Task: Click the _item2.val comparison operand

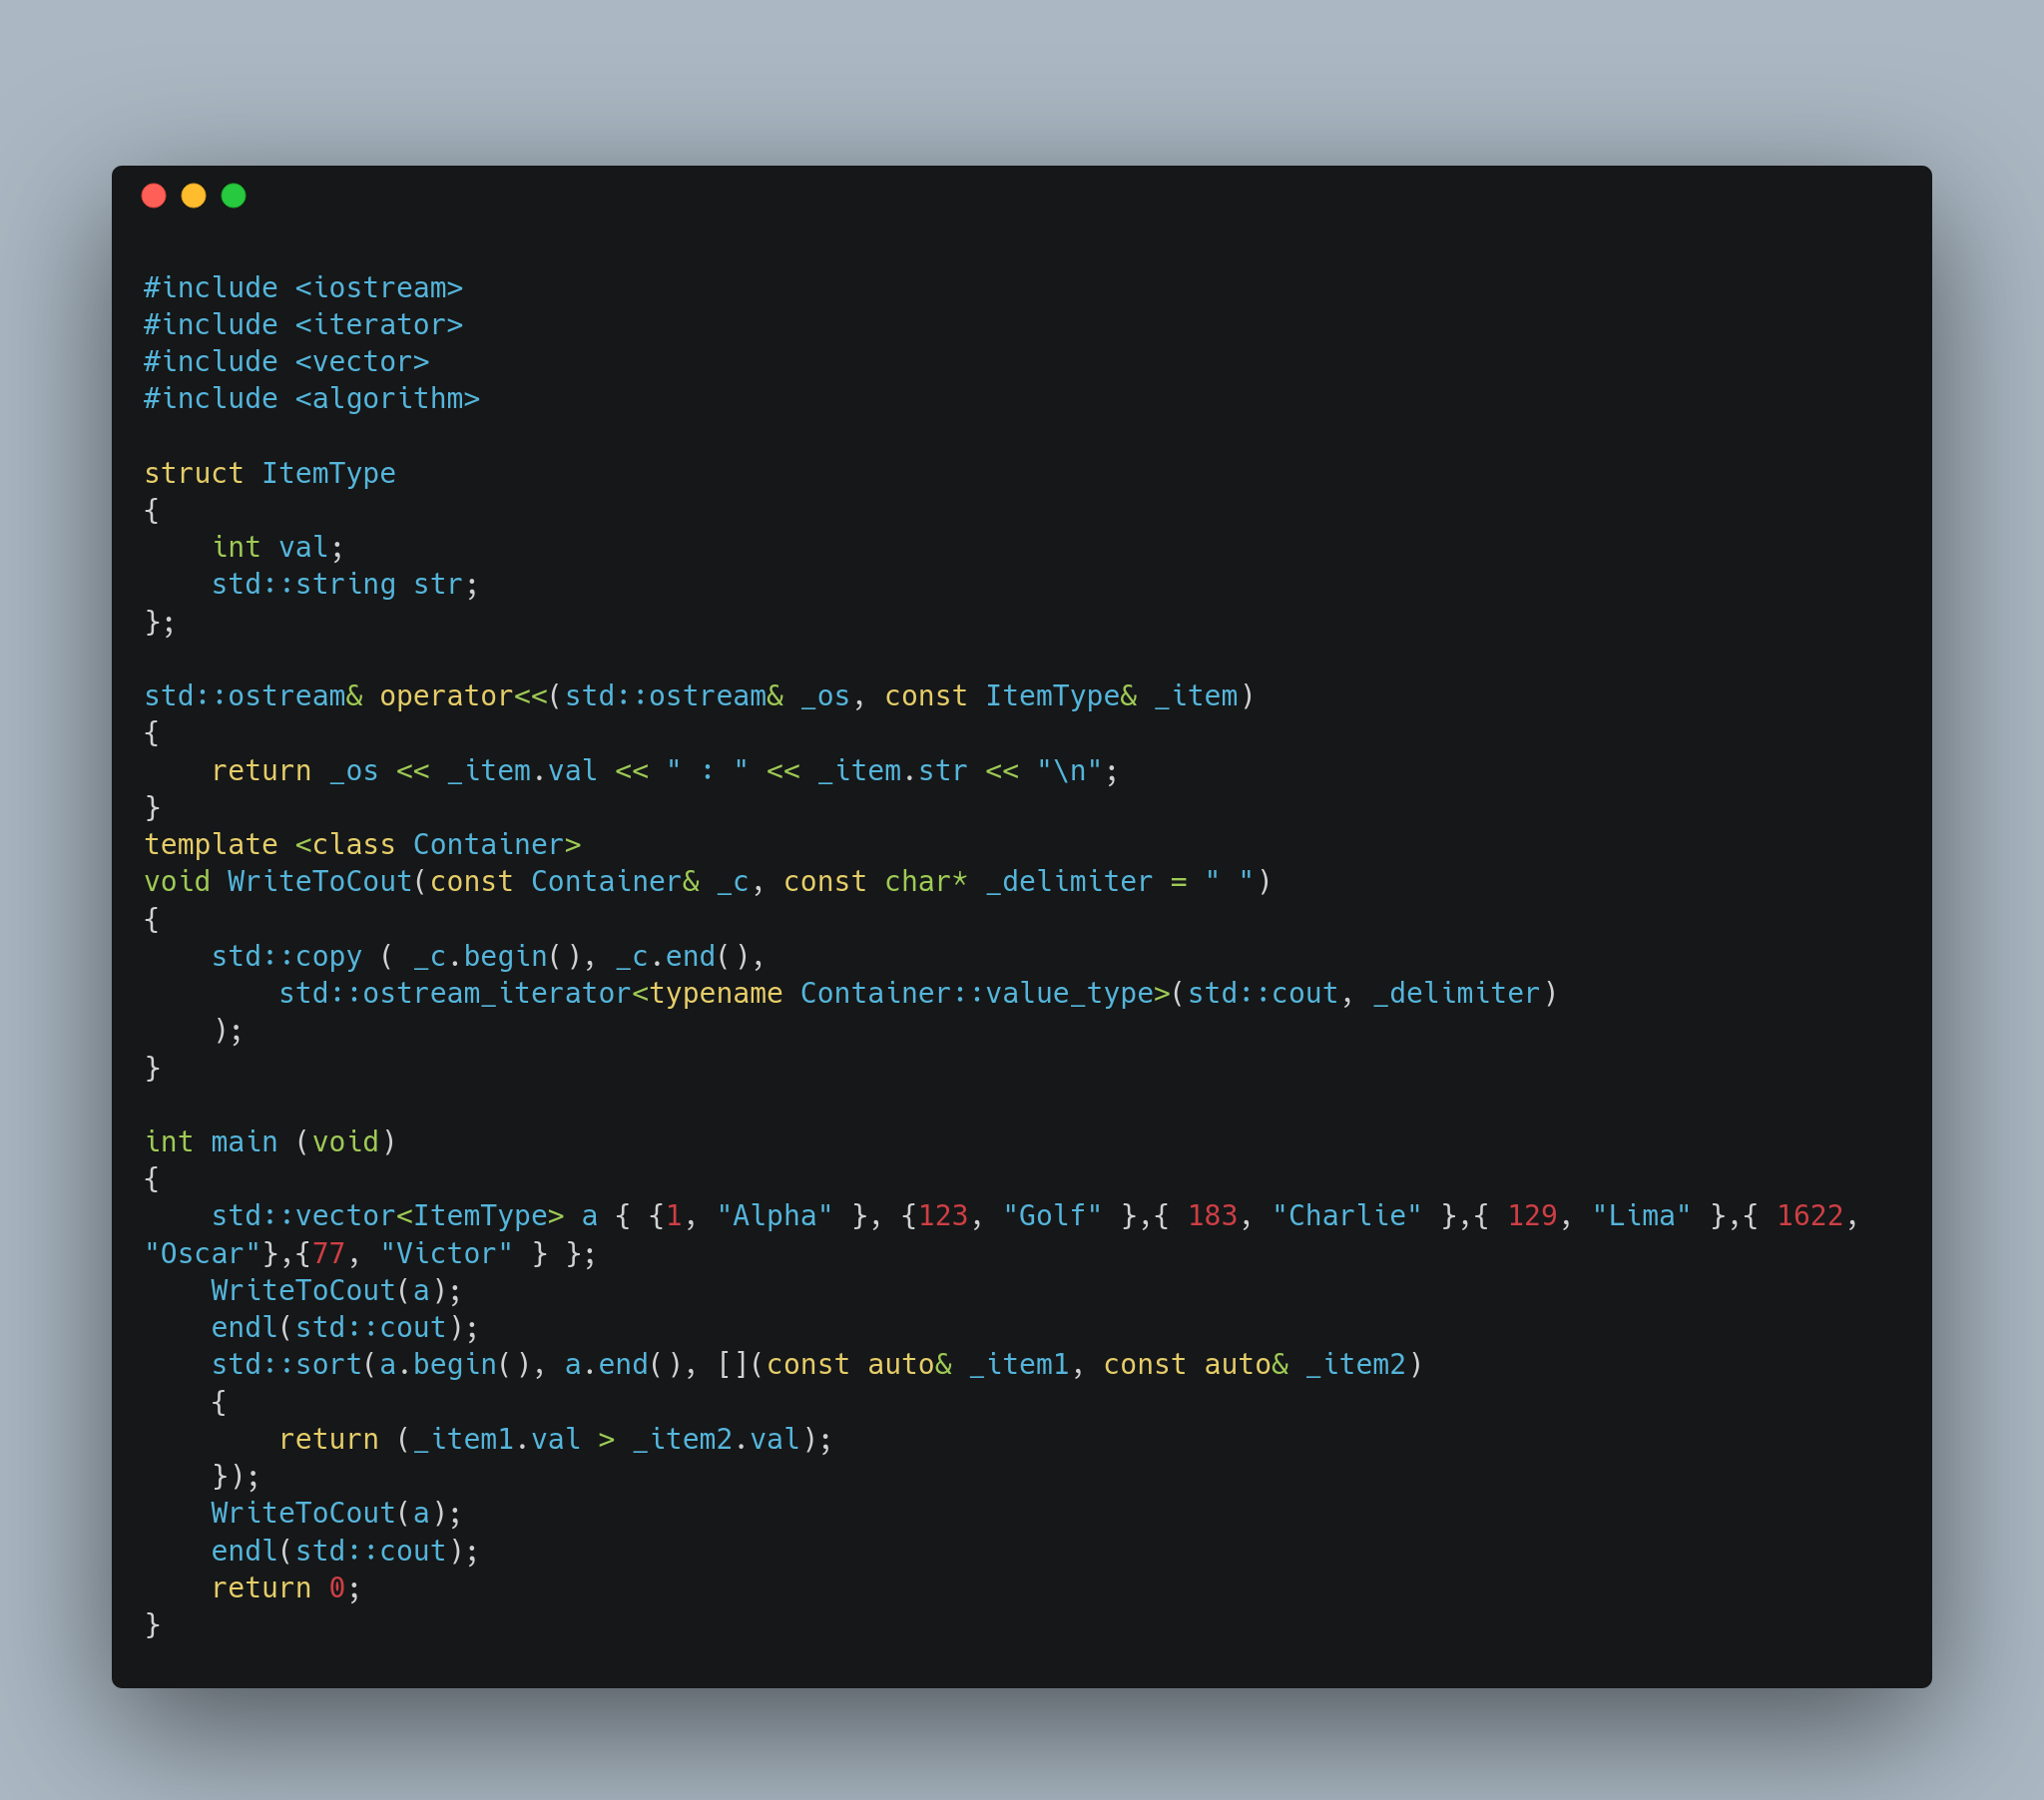Action: point(716,1440)
